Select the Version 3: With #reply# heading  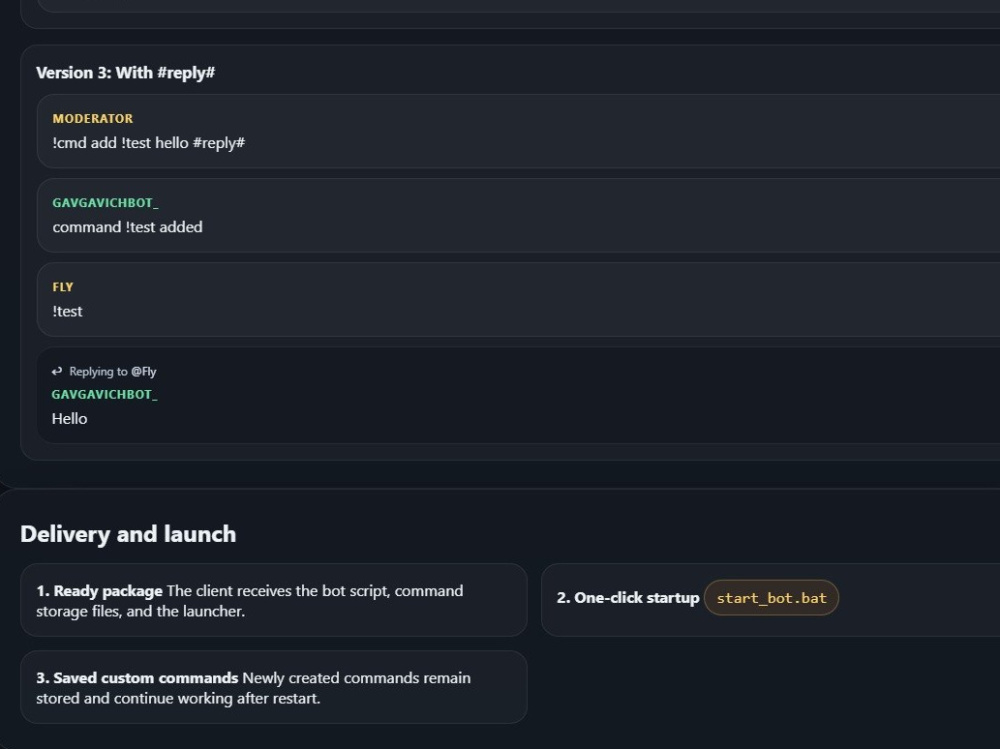pyautogui.click(x=125, y=73)
